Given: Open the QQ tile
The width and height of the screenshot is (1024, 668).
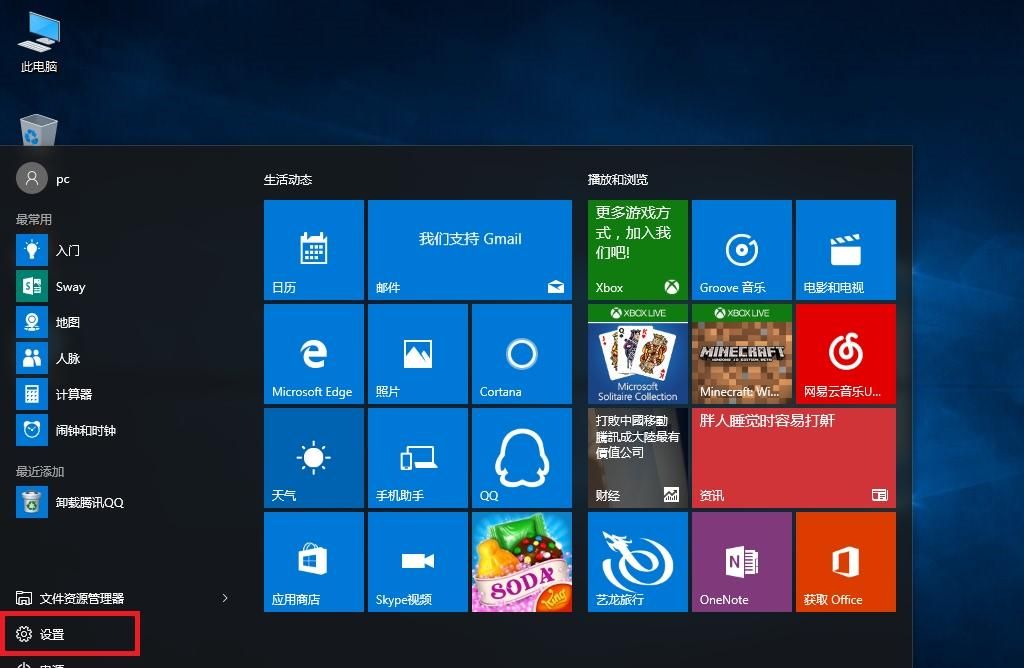Looking at the screenshot, I should tap(521, 457).
